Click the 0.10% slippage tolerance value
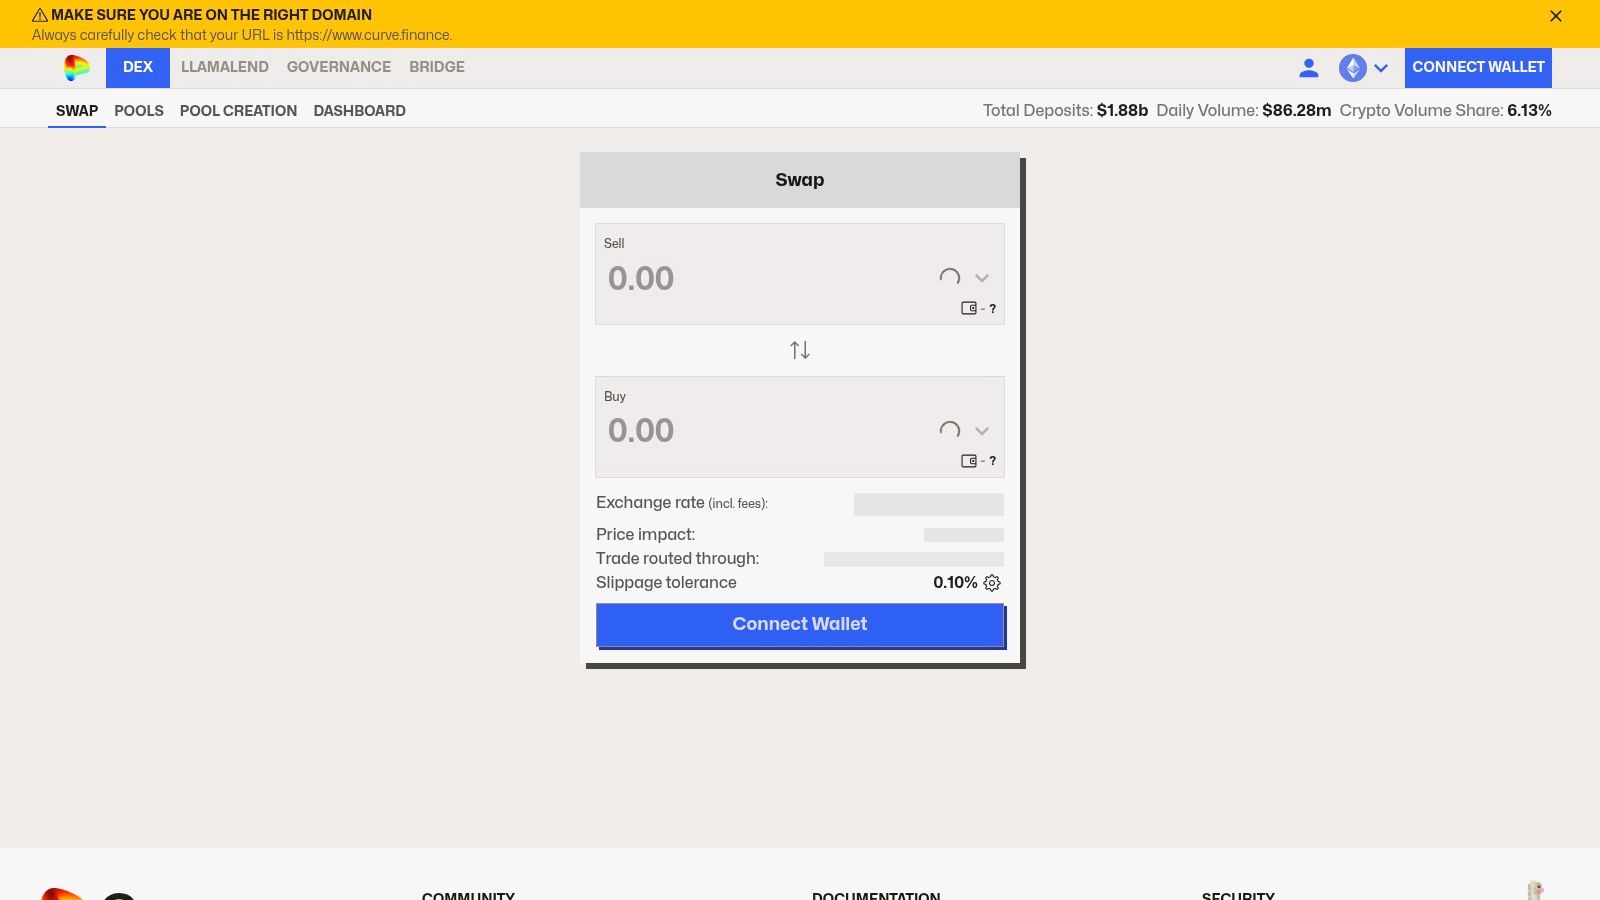The width and height of the screenshot is (1600, 900). click(955, 582)
